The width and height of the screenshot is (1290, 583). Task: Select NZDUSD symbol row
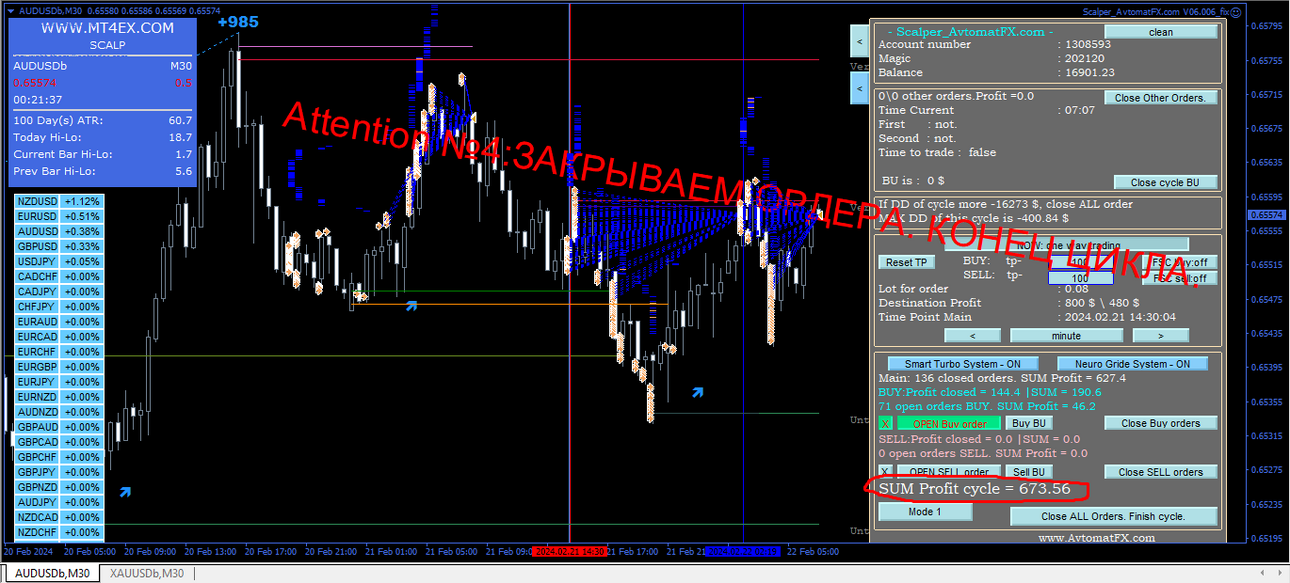point(59,201)
